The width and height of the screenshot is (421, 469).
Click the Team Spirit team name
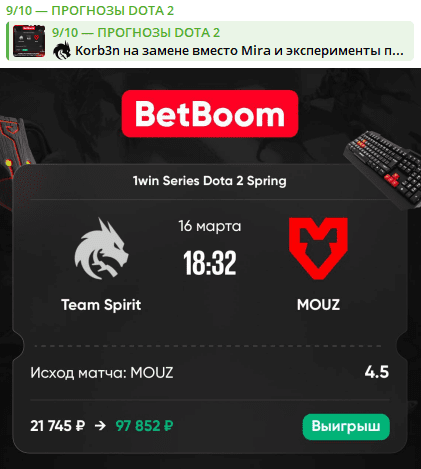(101, 305)
